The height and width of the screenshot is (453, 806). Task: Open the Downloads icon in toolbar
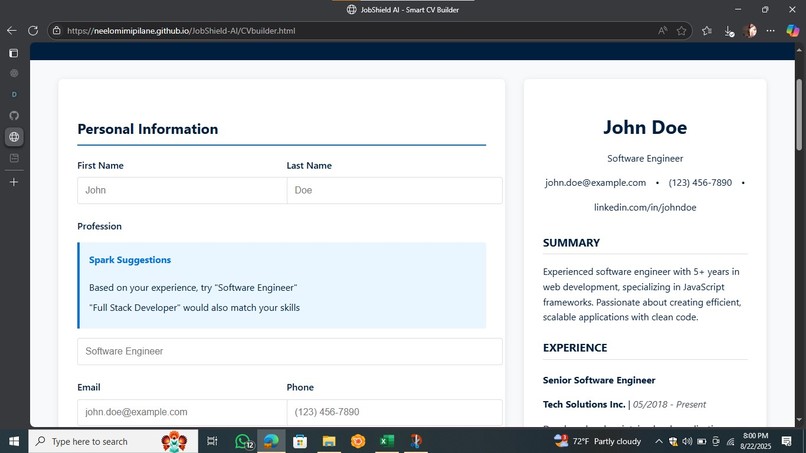point(729,31)
